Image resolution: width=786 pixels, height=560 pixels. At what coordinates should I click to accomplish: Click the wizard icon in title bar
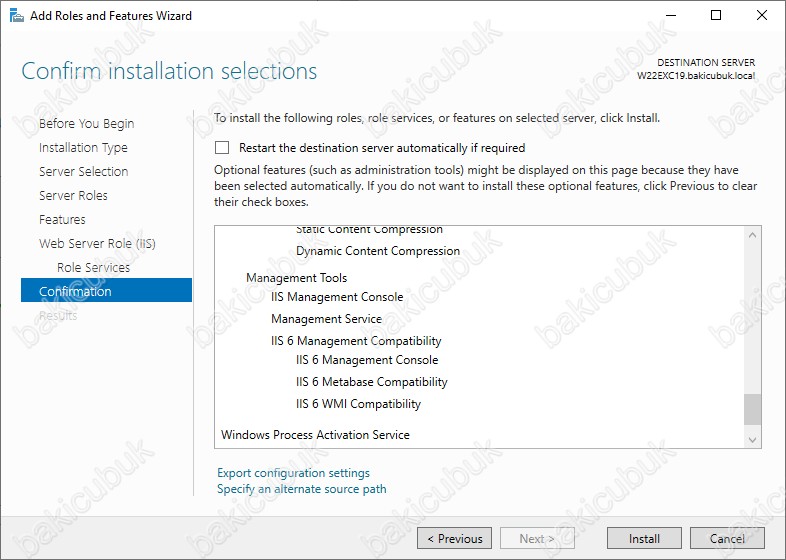click(14, 15)
